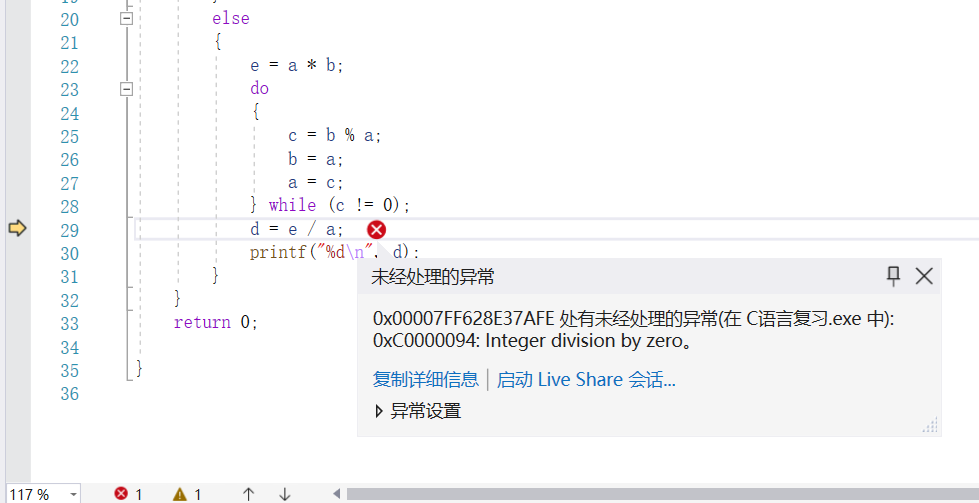Click the yellow current-statement arrow in margin
The image size is (979, 503).
[17, 228]
